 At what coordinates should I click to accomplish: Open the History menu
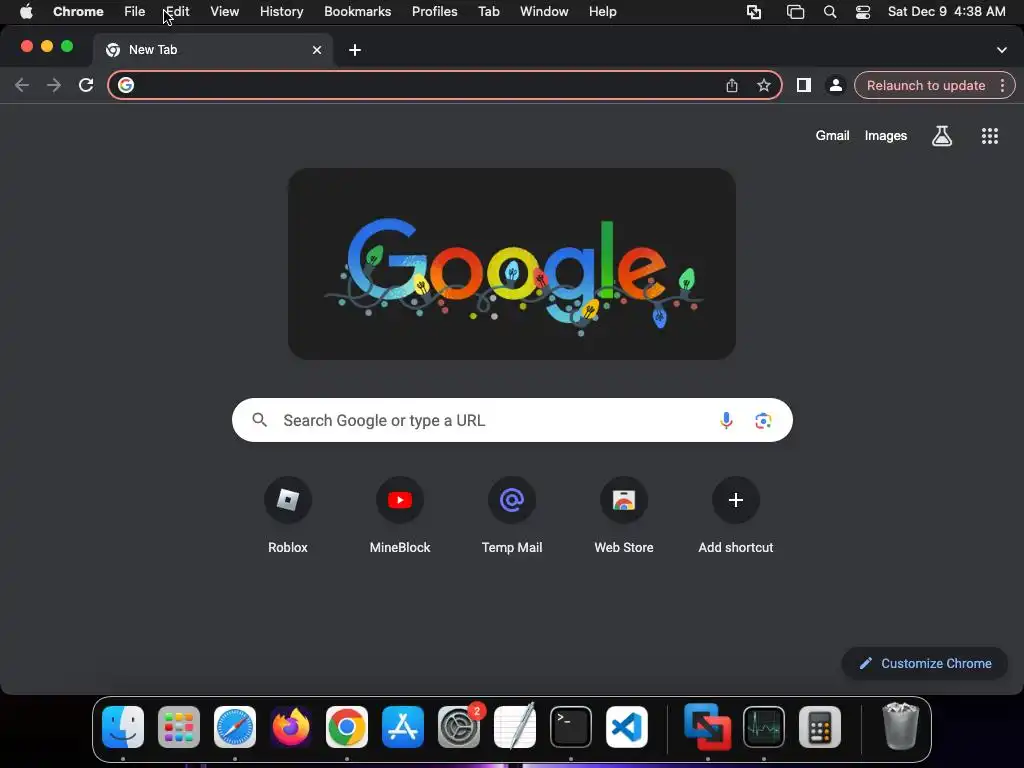coord(281,12)
